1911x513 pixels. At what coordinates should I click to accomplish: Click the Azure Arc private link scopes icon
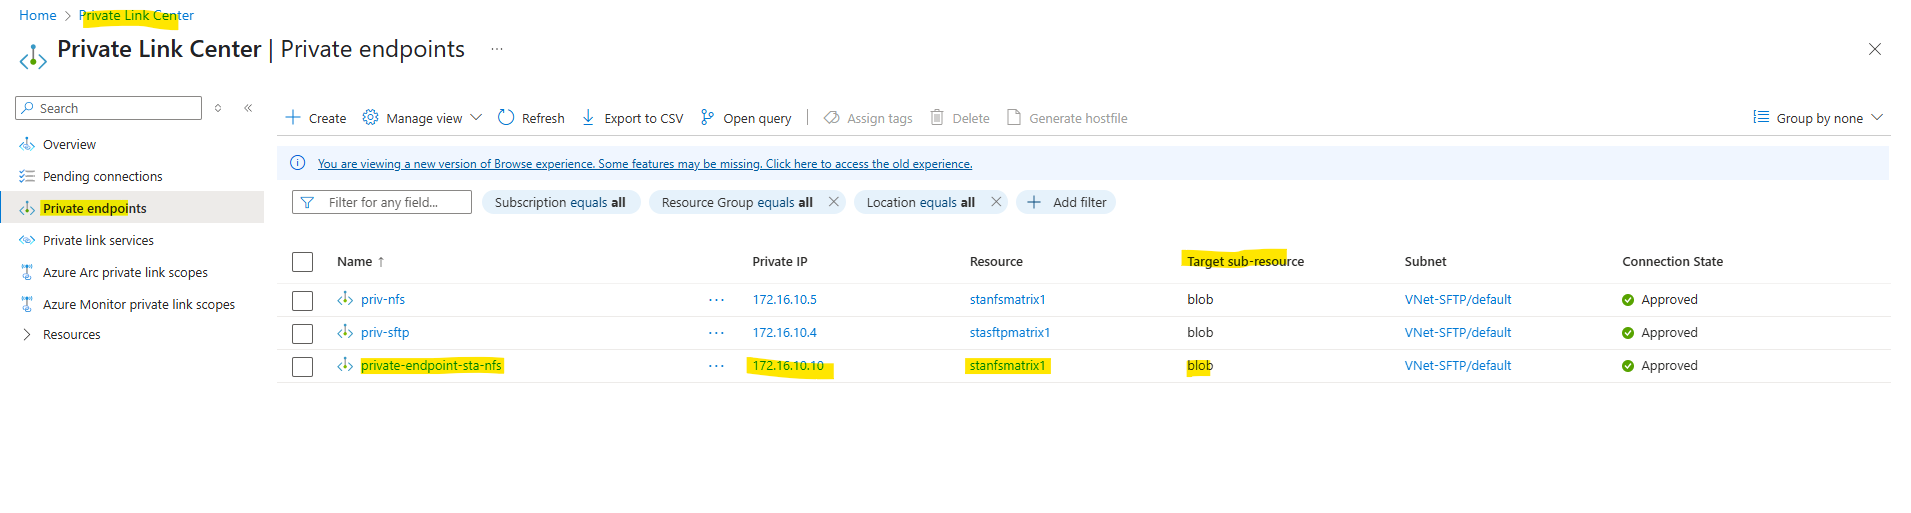[27, 272]
